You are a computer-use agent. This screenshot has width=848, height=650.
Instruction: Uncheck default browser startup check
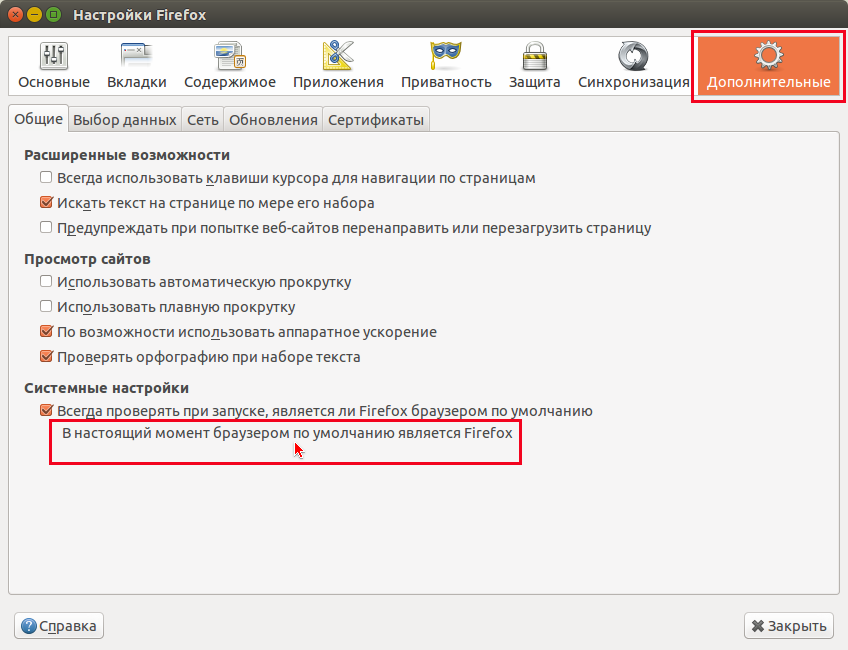click(45, 410)
